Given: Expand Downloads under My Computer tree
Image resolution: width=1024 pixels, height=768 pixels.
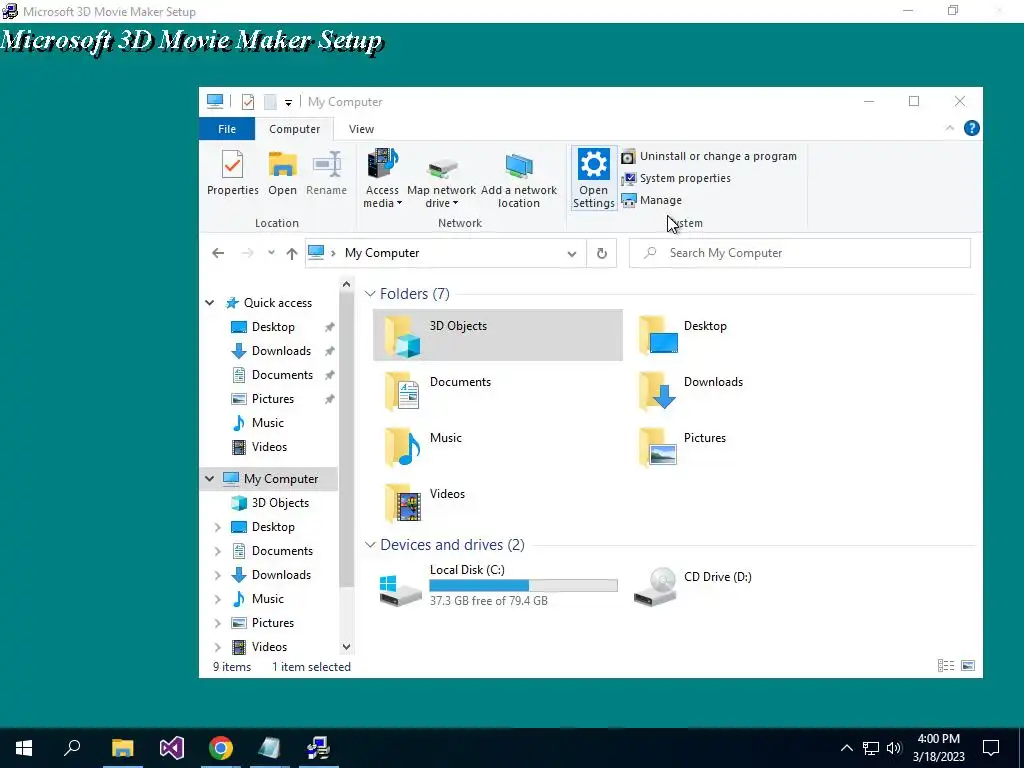Looking at the screenshot, I should pyautogui.click(x=218, y=575).
